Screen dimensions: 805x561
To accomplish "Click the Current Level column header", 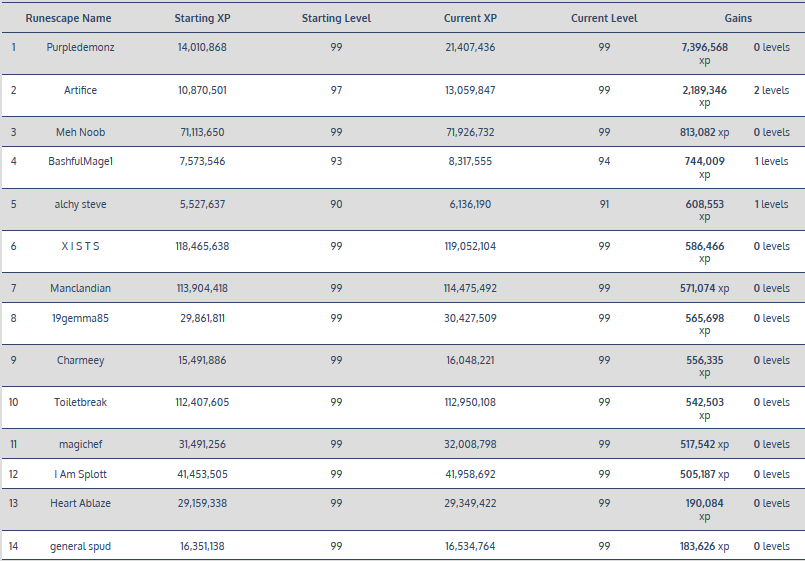I will click(x=604, y=18).
